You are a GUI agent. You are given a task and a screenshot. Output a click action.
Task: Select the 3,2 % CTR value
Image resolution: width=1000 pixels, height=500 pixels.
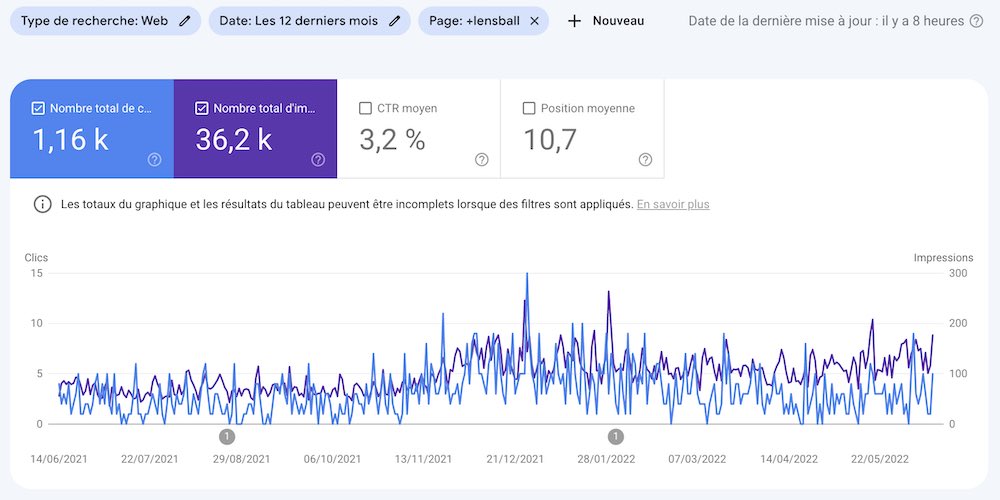(392, 140)
